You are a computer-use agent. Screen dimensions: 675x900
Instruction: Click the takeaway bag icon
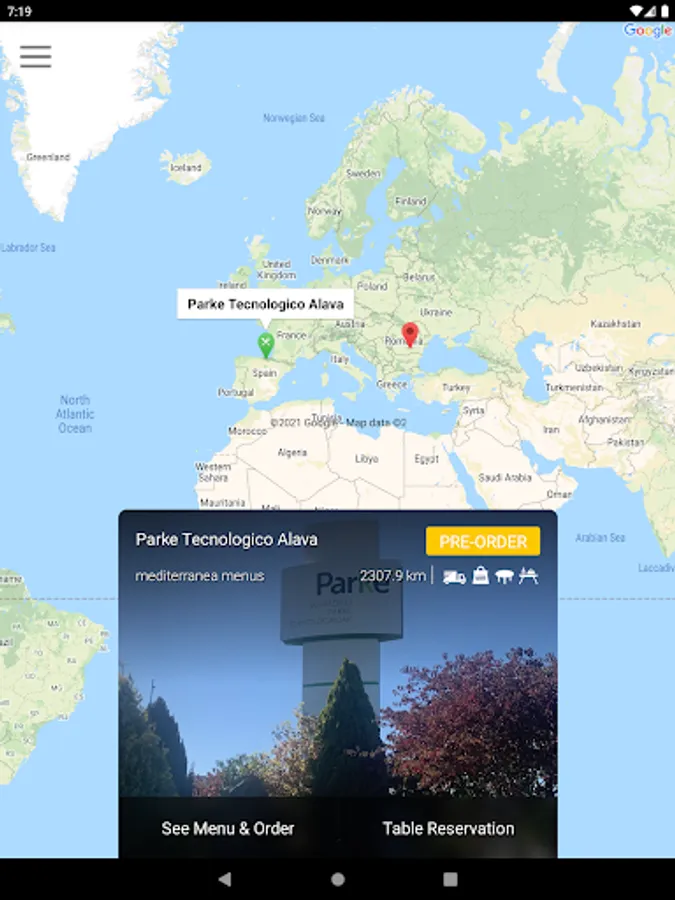coord(480,576)
